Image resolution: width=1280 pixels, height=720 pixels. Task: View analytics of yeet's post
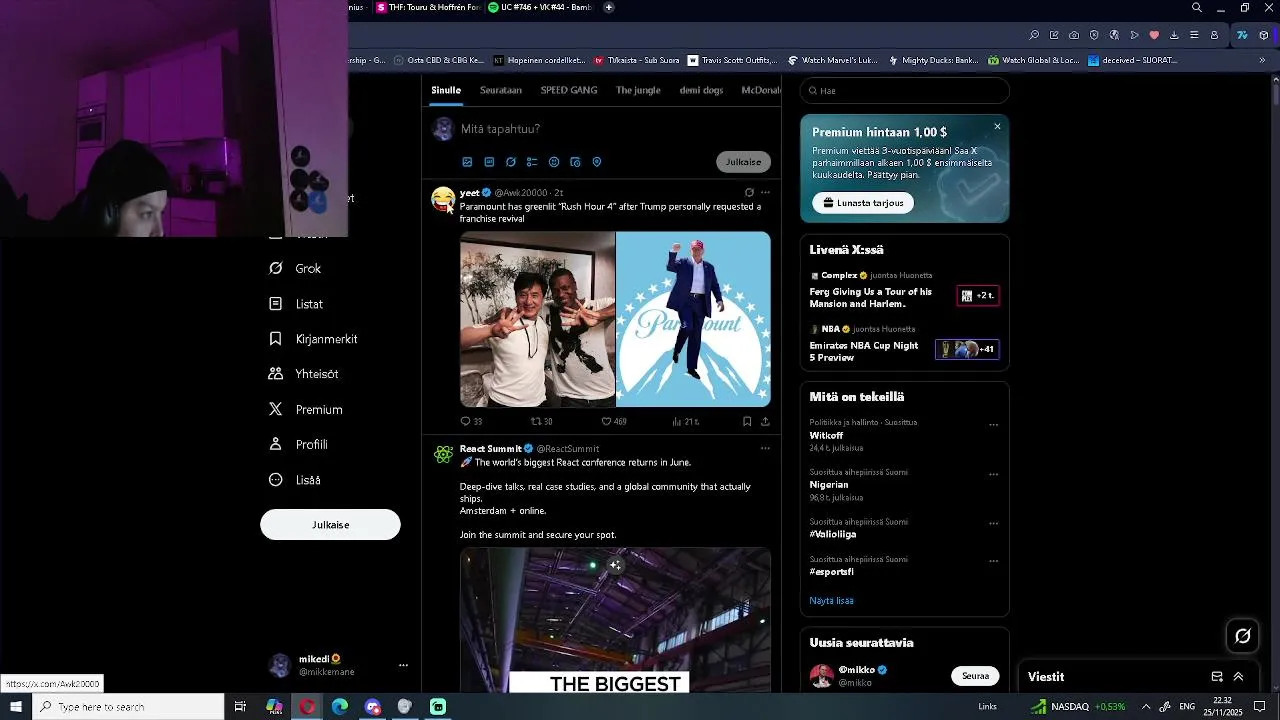685,421
